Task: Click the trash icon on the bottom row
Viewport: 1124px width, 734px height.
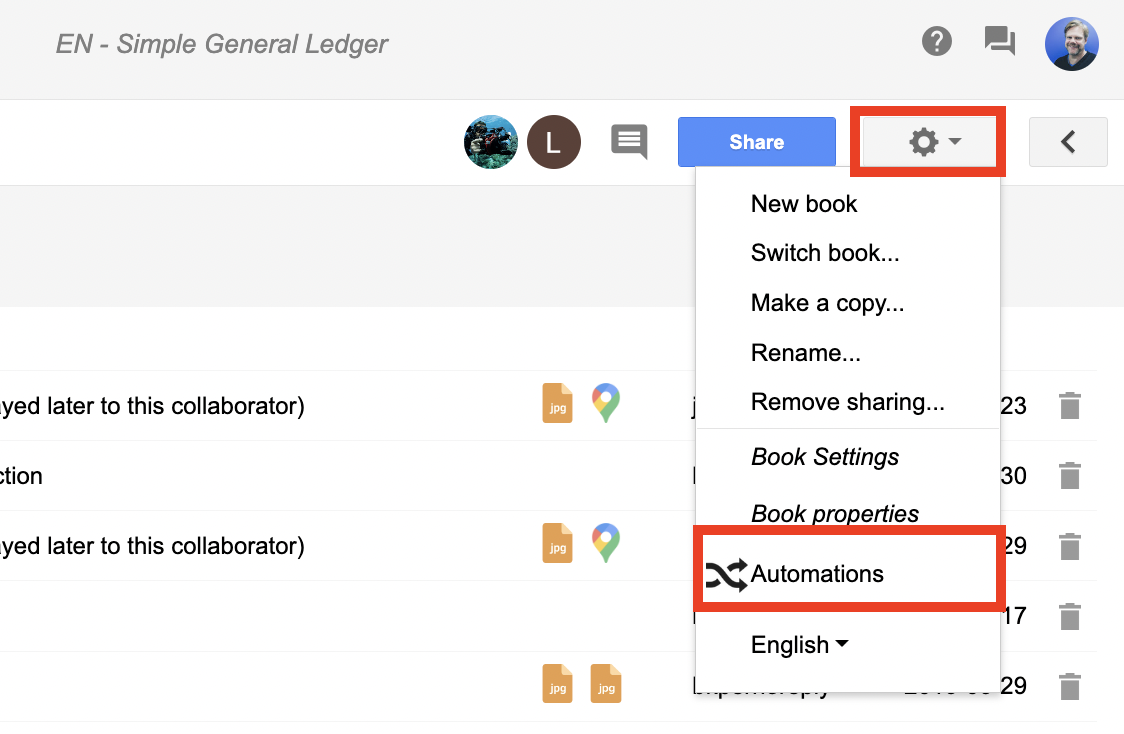Action: (x=1069, y=685)
